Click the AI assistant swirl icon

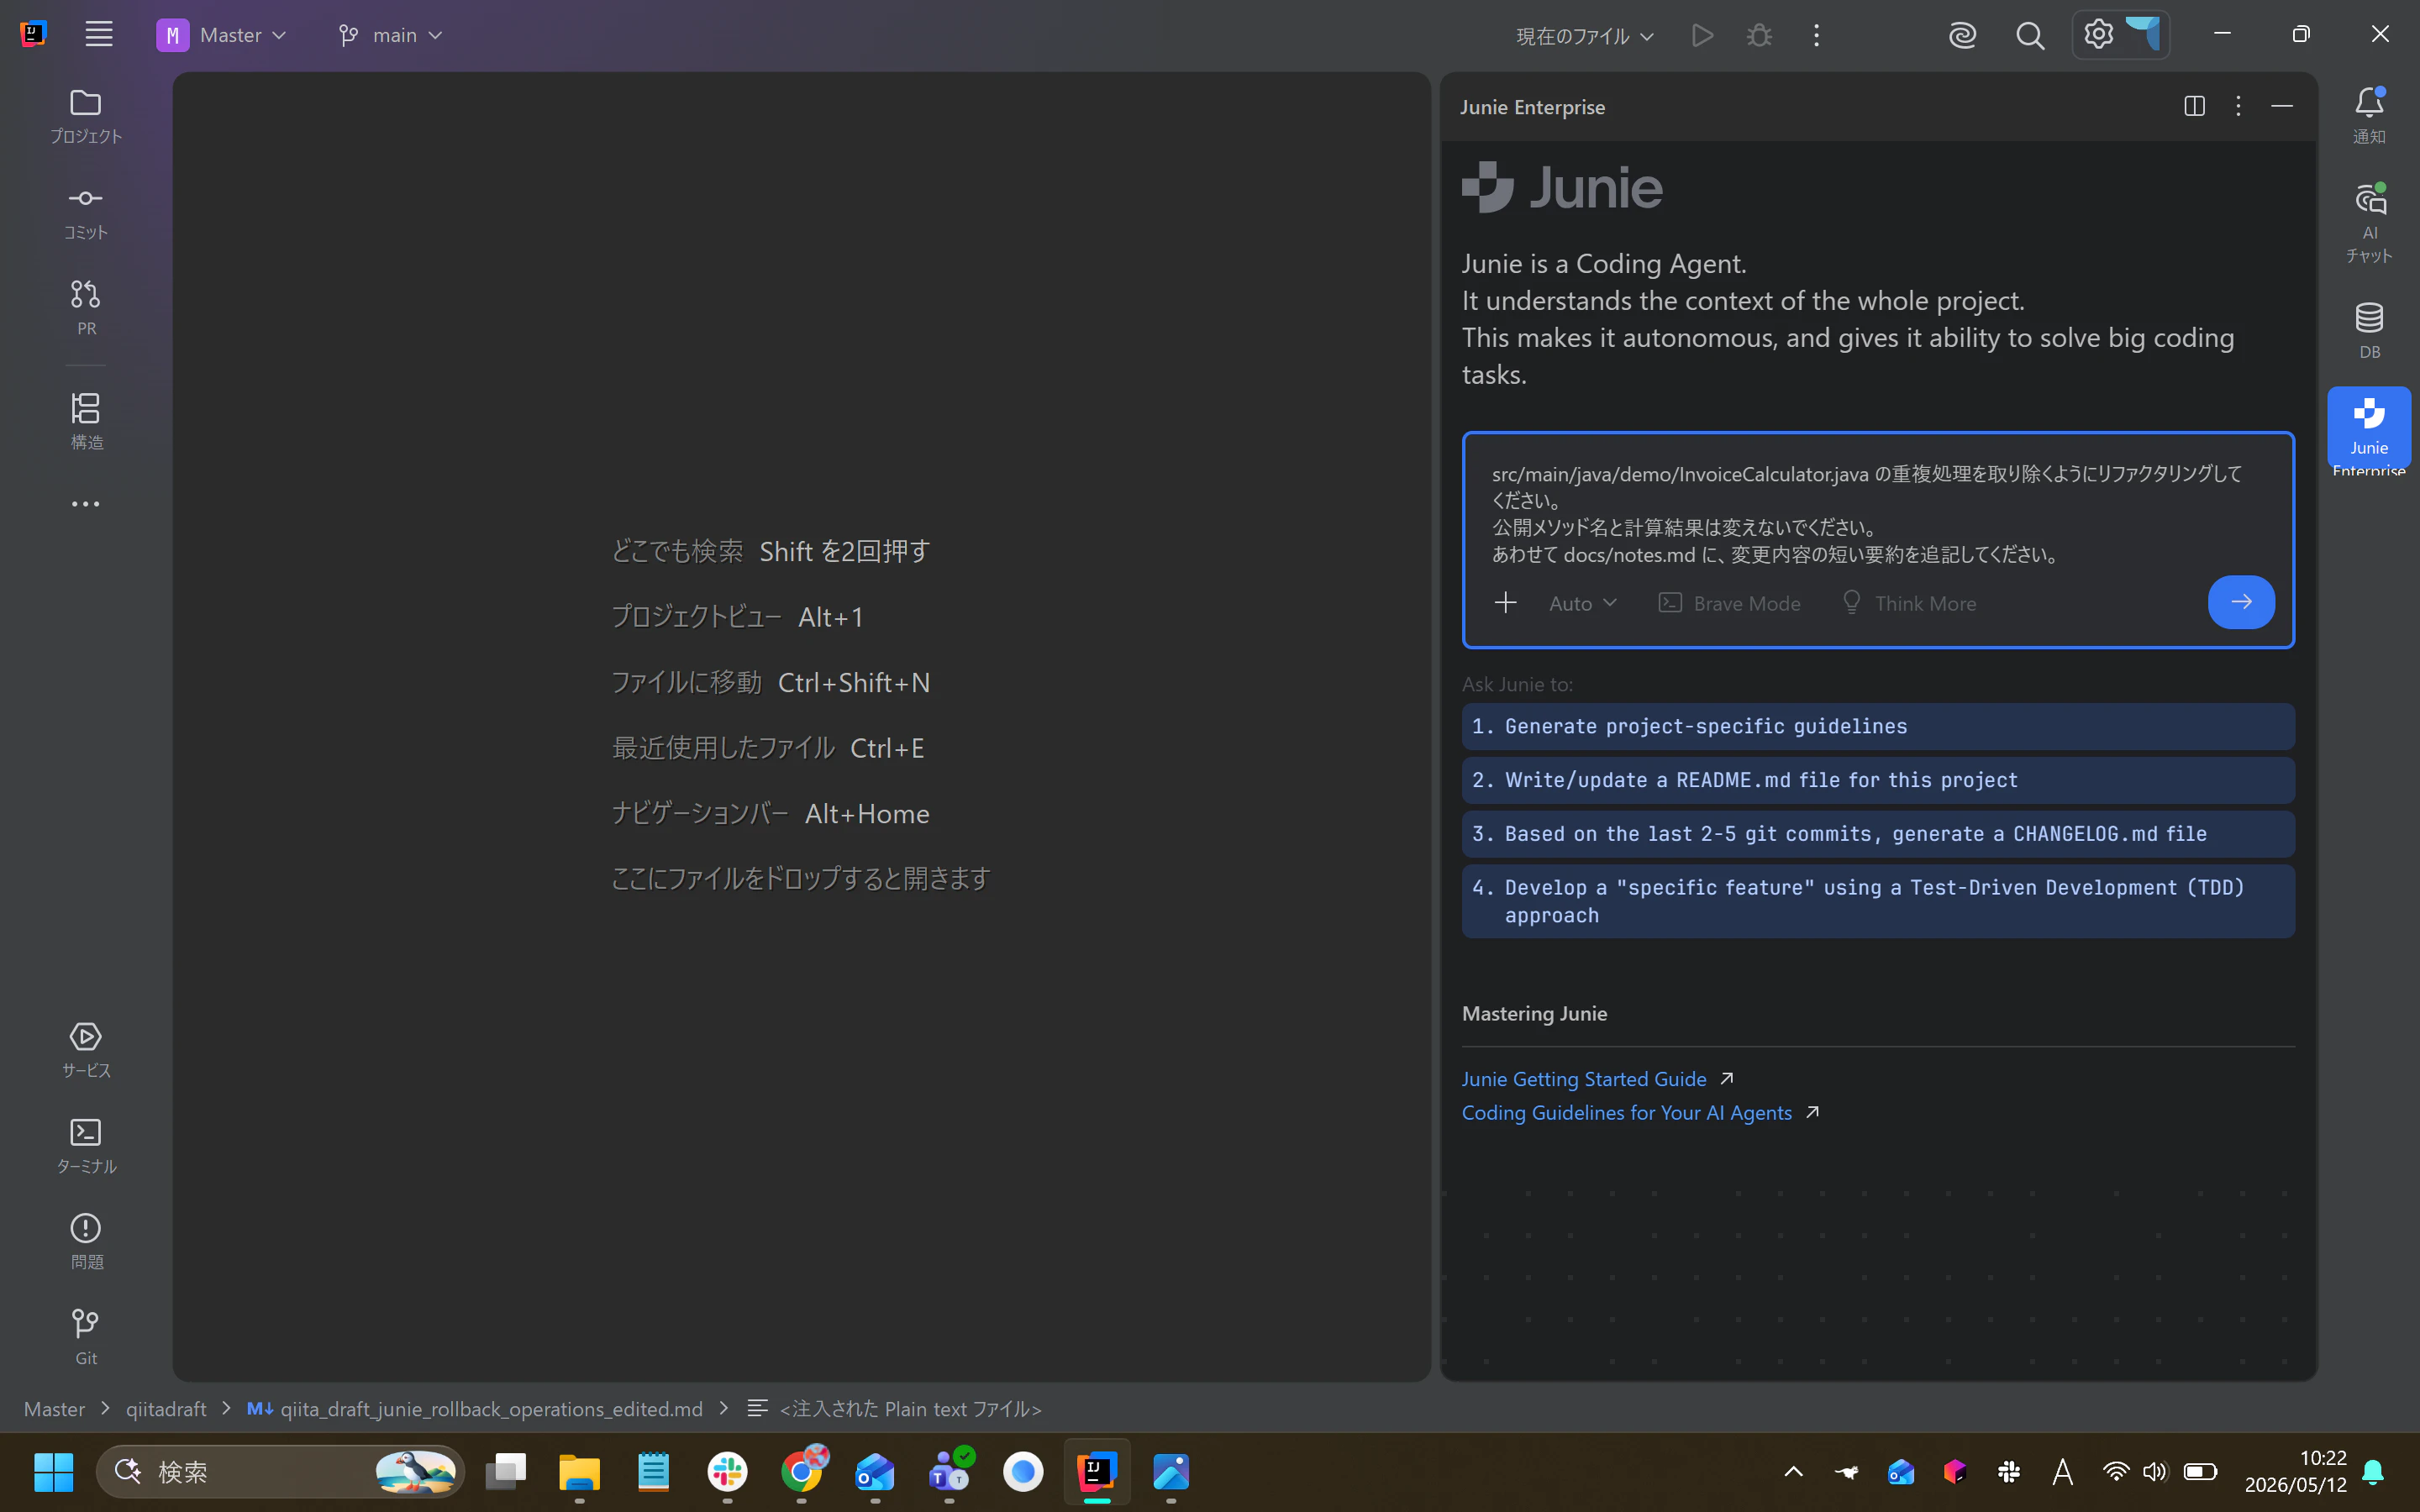click(x=1962, y=36)
